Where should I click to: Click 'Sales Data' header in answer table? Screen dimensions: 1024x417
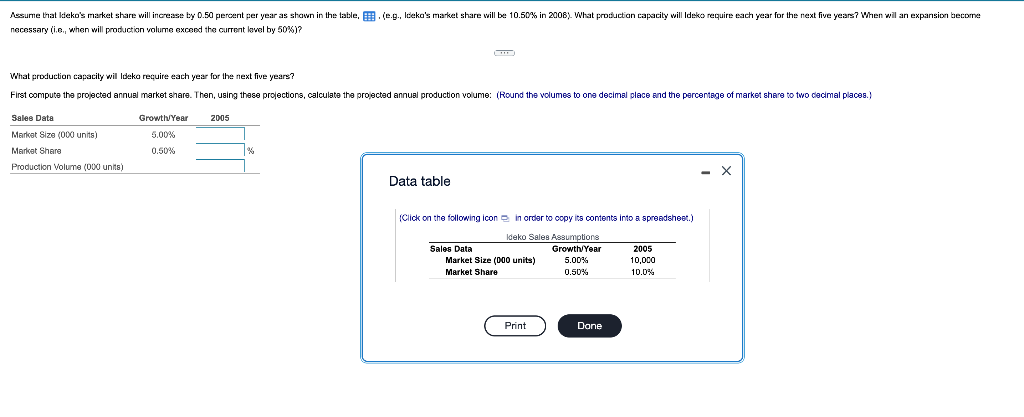click(33, 118)
